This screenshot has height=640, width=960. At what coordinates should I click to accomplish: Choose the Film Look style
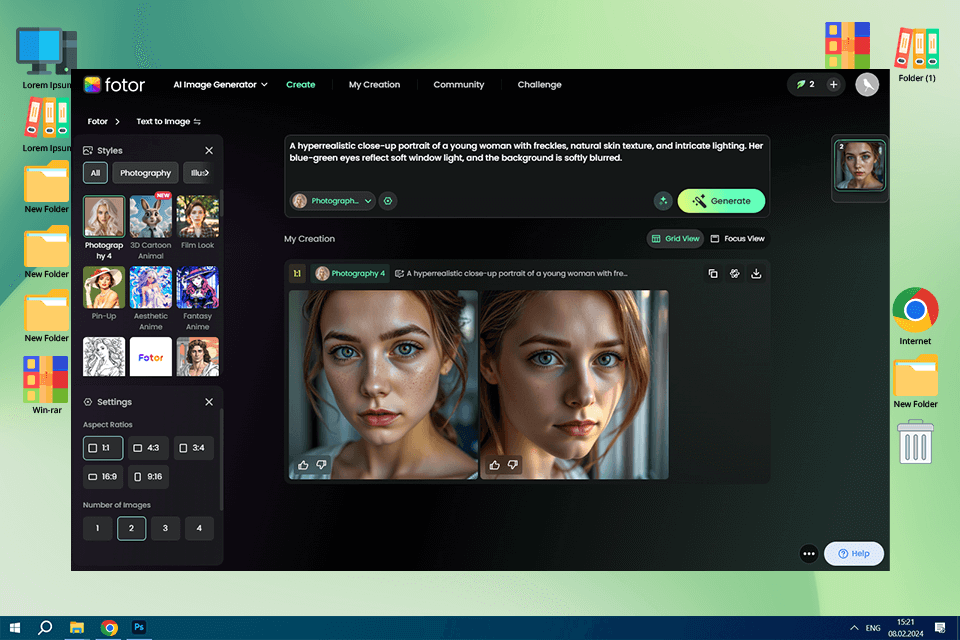[197, 216]
